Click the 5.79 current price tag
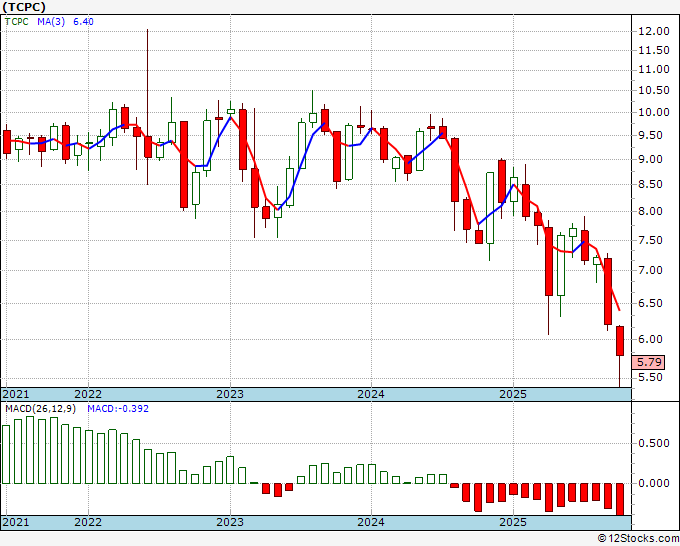 pyautogui.click(x=649, y=362)
